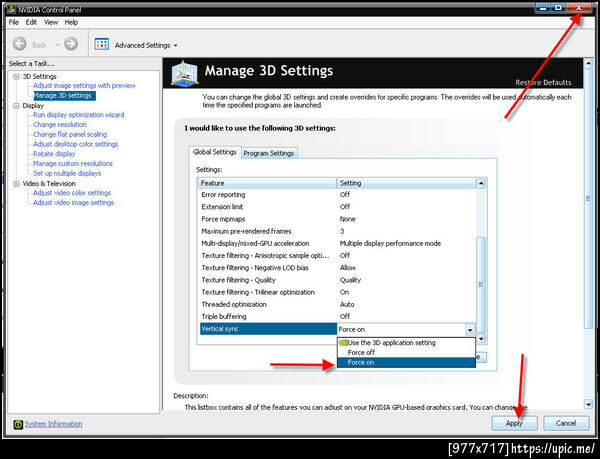Click the Apply button

(514, 423)
